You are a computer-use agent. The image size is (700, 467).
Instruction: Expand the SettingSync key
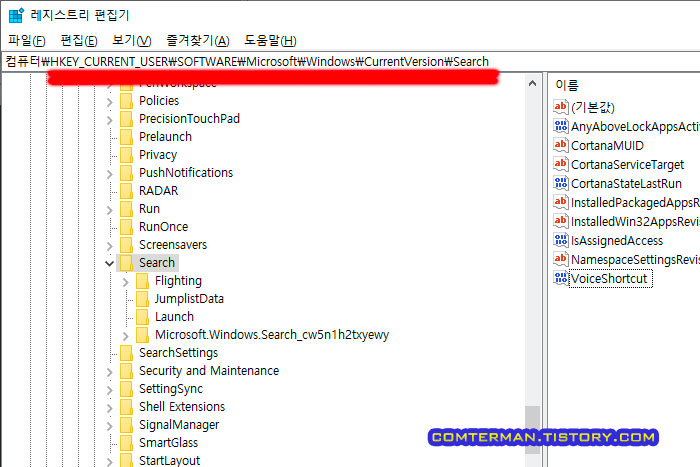pyautogui.click(x=109, y=390)
